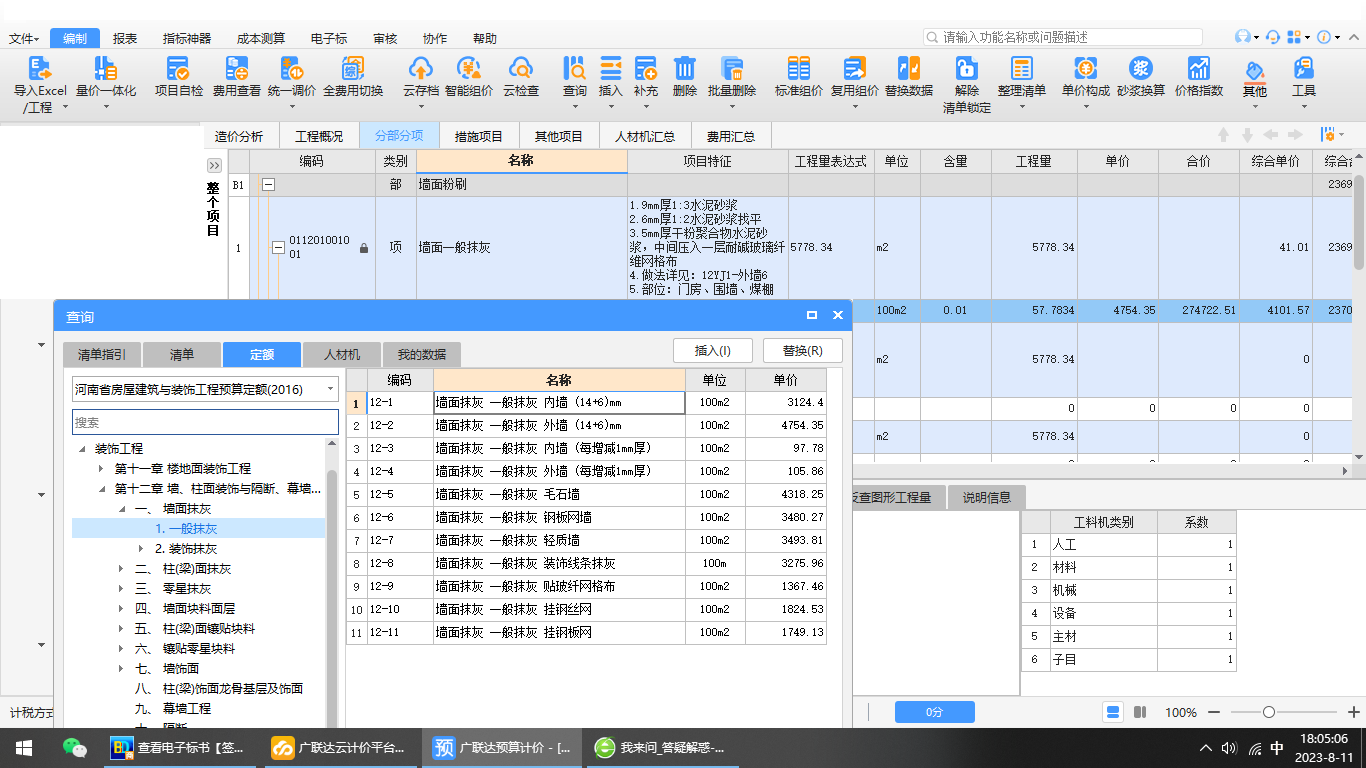This screenshot has width=1366, height=768.
Task: Click the 替换(R) button
Action: point(803,351)
